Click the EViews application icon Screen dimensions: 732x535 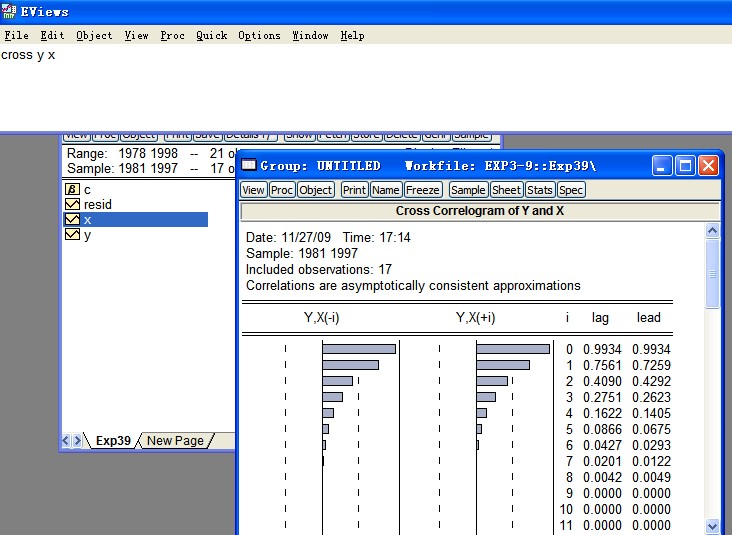[x=10, y=11]
